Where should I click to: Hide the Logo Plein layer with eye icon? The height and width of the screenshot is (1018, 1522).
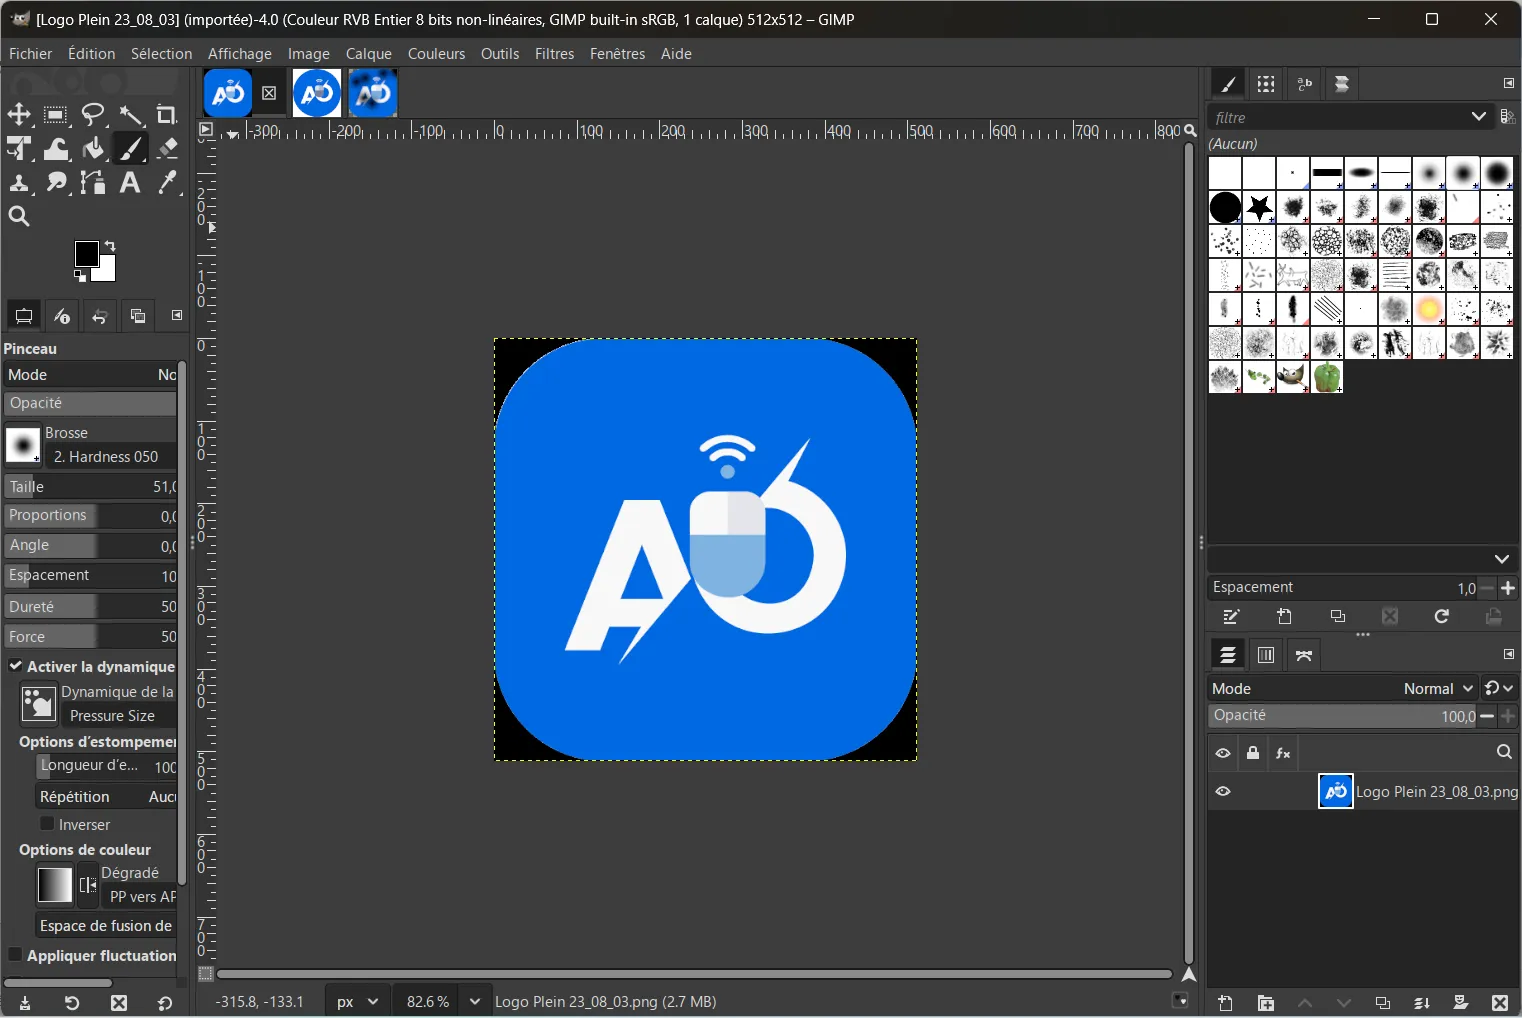1223,791
